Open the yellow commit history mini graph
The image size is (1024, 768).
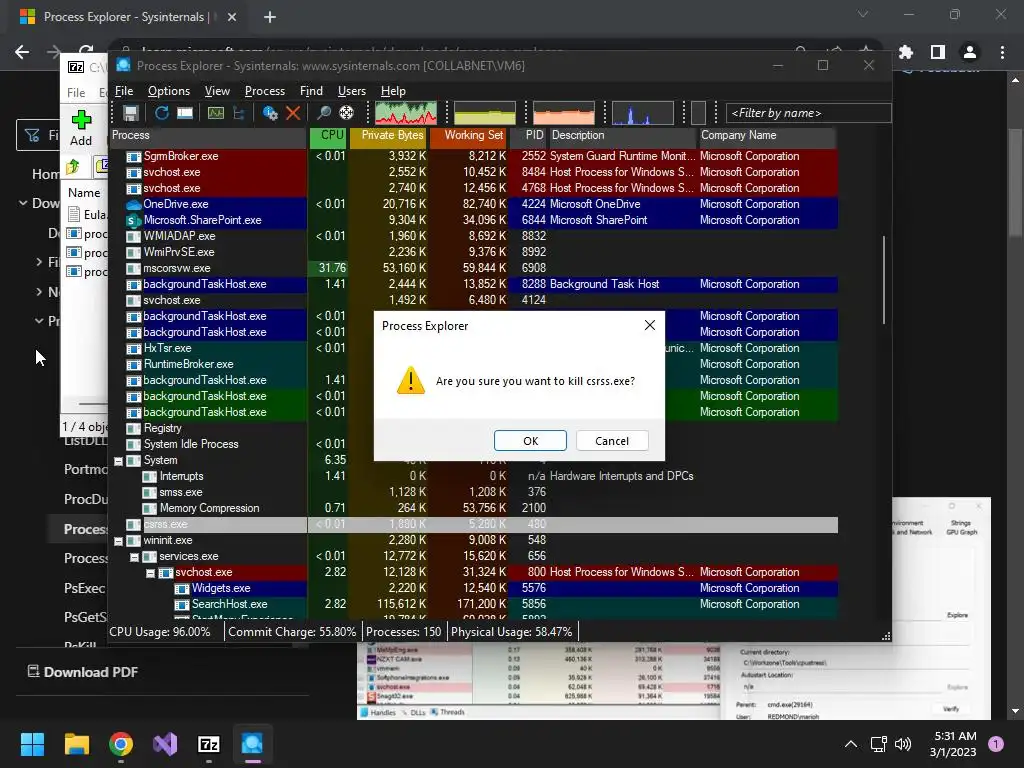tap(485, 113)
